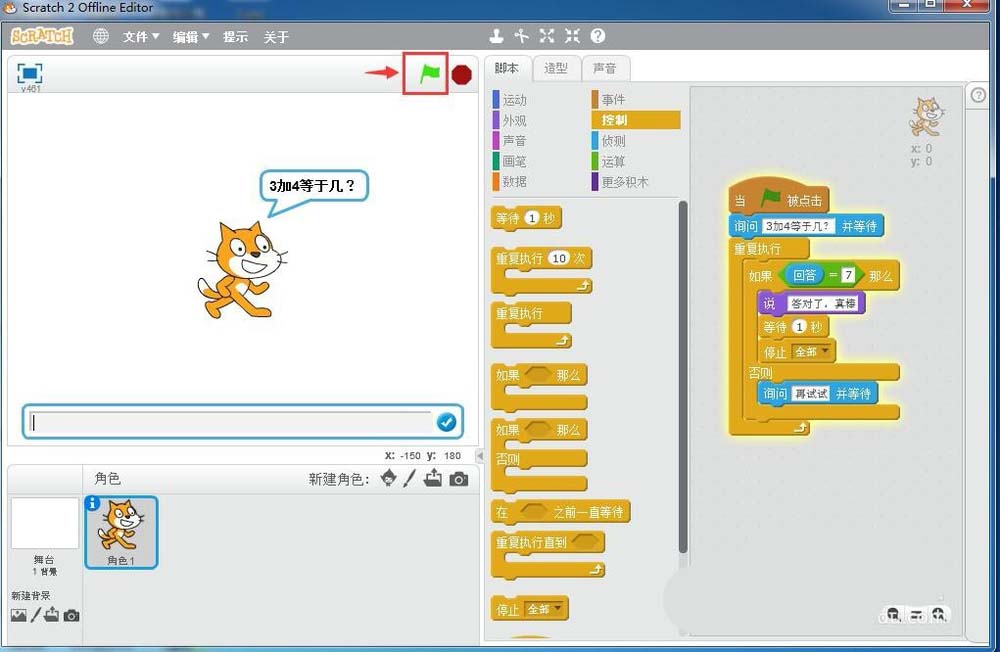Upload new backdrop from file
Image resolution: width=1000 pixels, height=652 pixels.
[52, 615]
